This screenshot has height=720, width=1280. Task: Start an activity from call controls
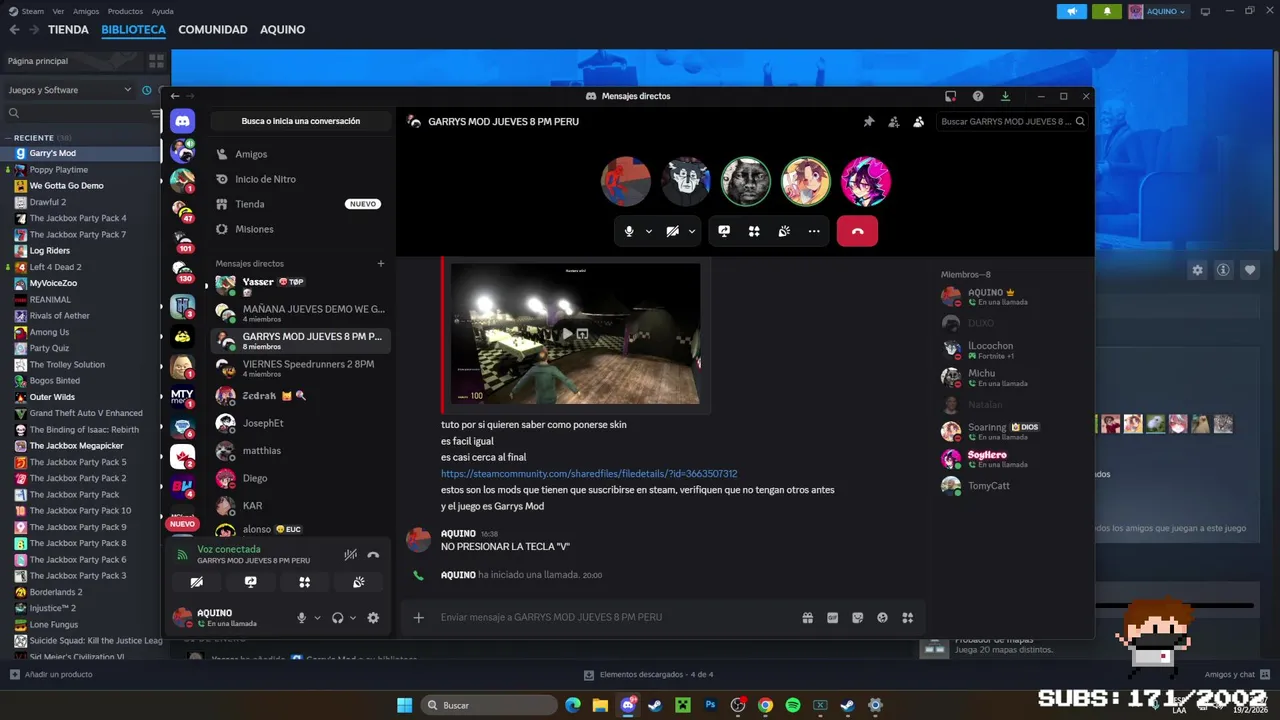coord(754,231)
